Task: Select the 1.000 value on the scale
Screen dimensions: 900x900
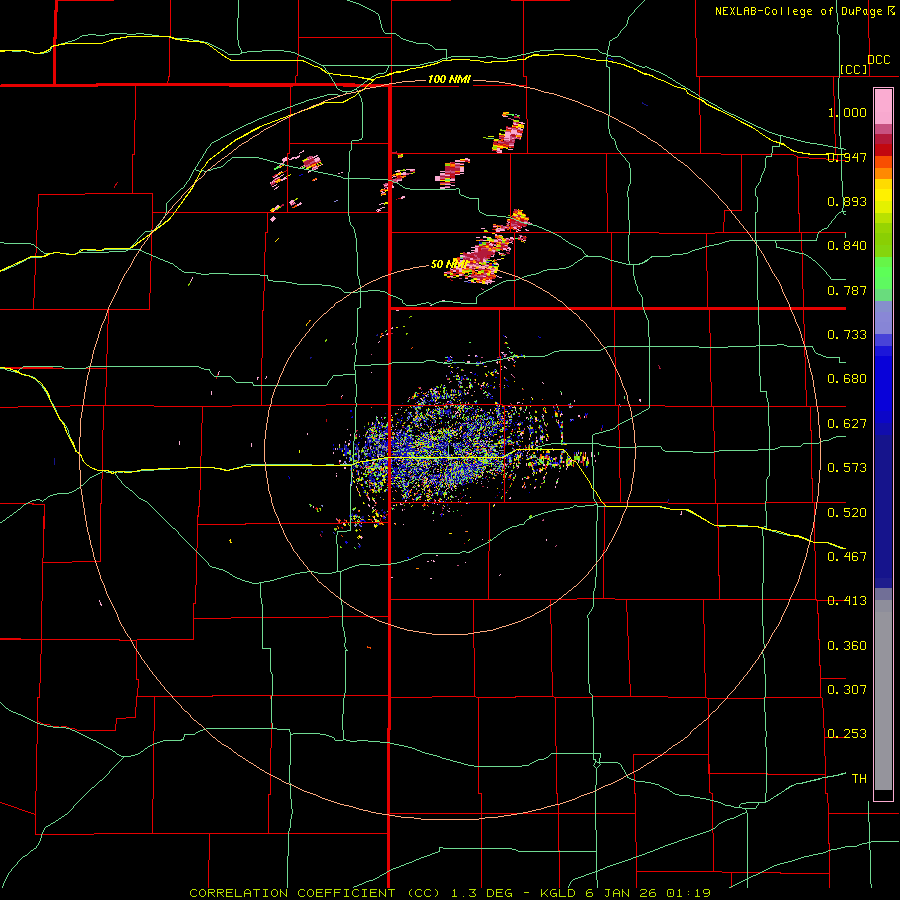Action: [x=847, y=112]
